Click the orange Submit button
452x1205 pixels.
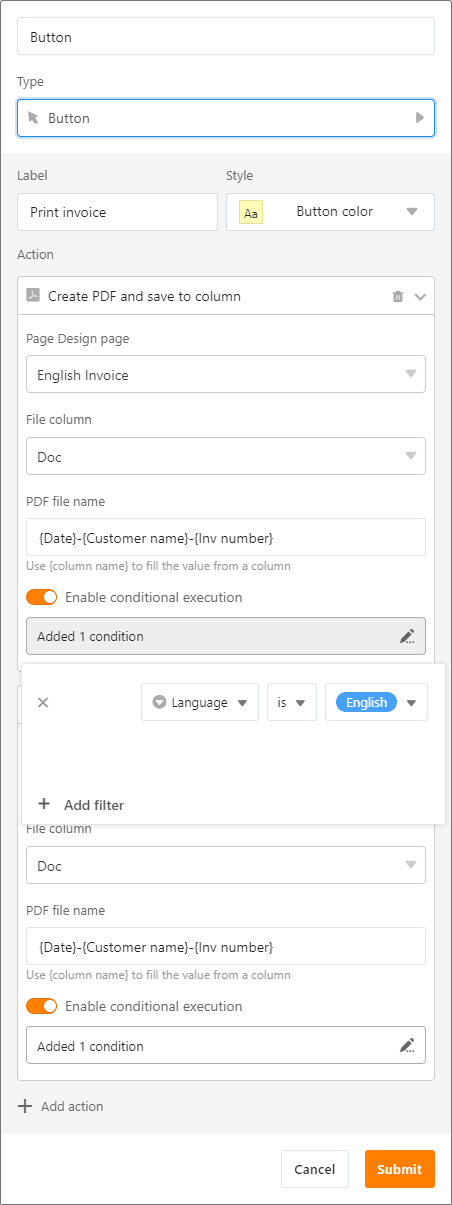[400, 1169]
